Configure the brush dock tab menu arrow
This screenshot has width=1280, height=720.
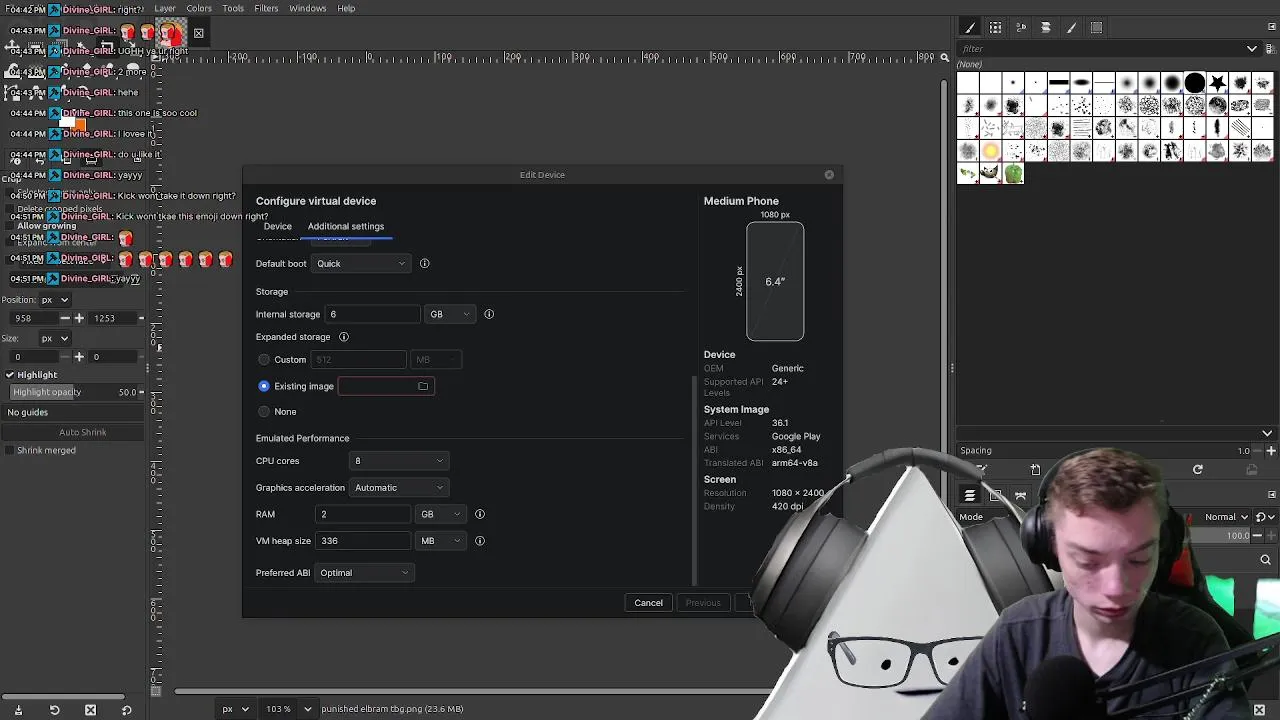[x=1272, y=27]
